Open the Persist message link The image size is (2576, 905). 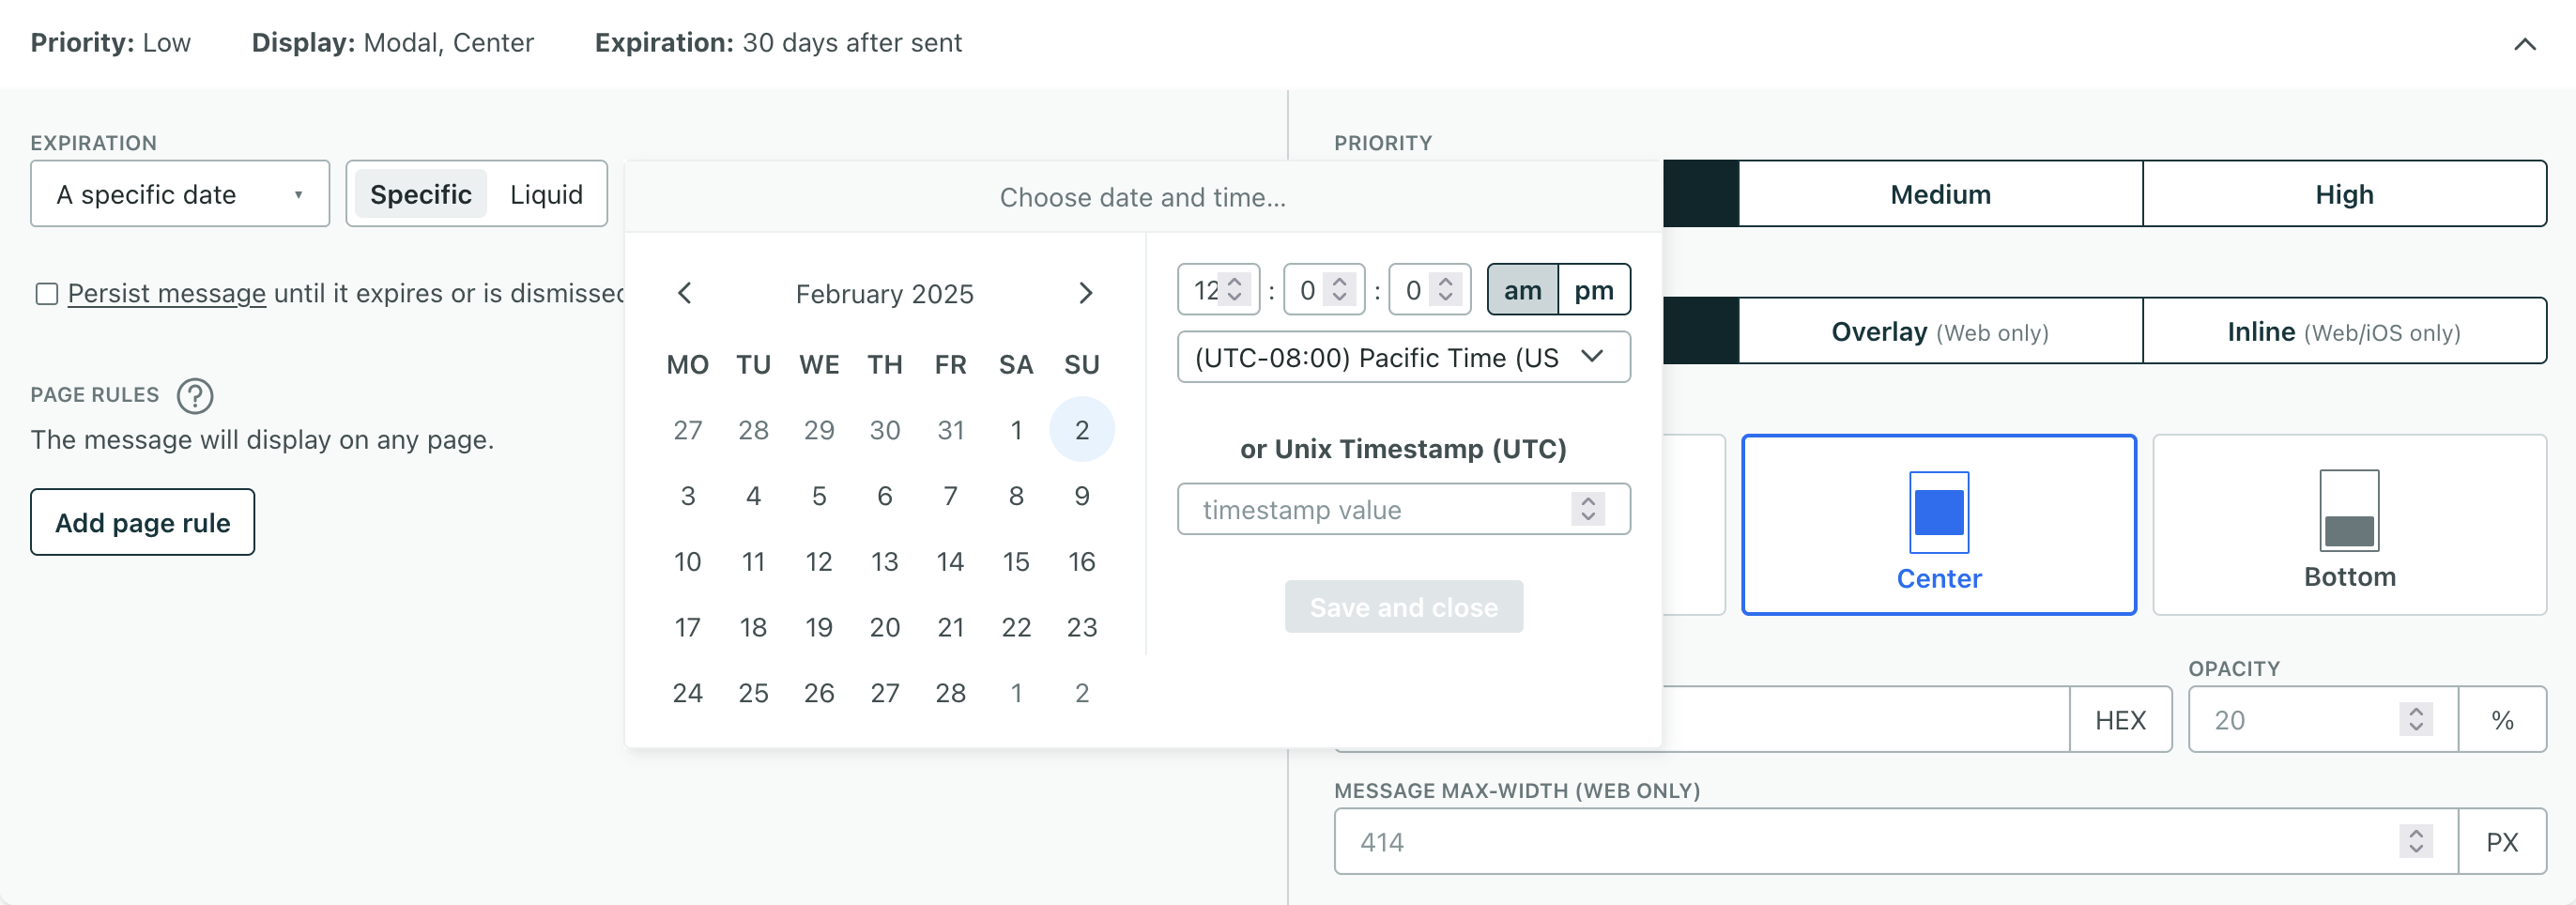click(167, 294)
